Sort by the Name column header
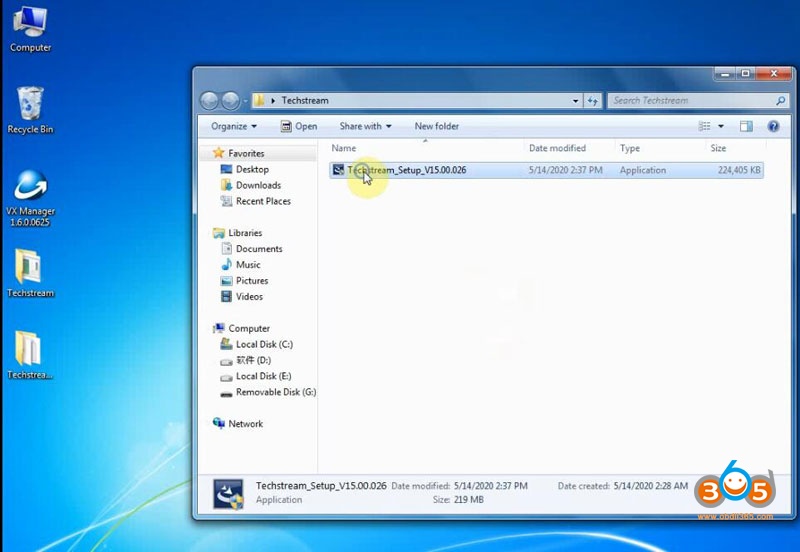The image size is (800, 552). tap(344, 148)
